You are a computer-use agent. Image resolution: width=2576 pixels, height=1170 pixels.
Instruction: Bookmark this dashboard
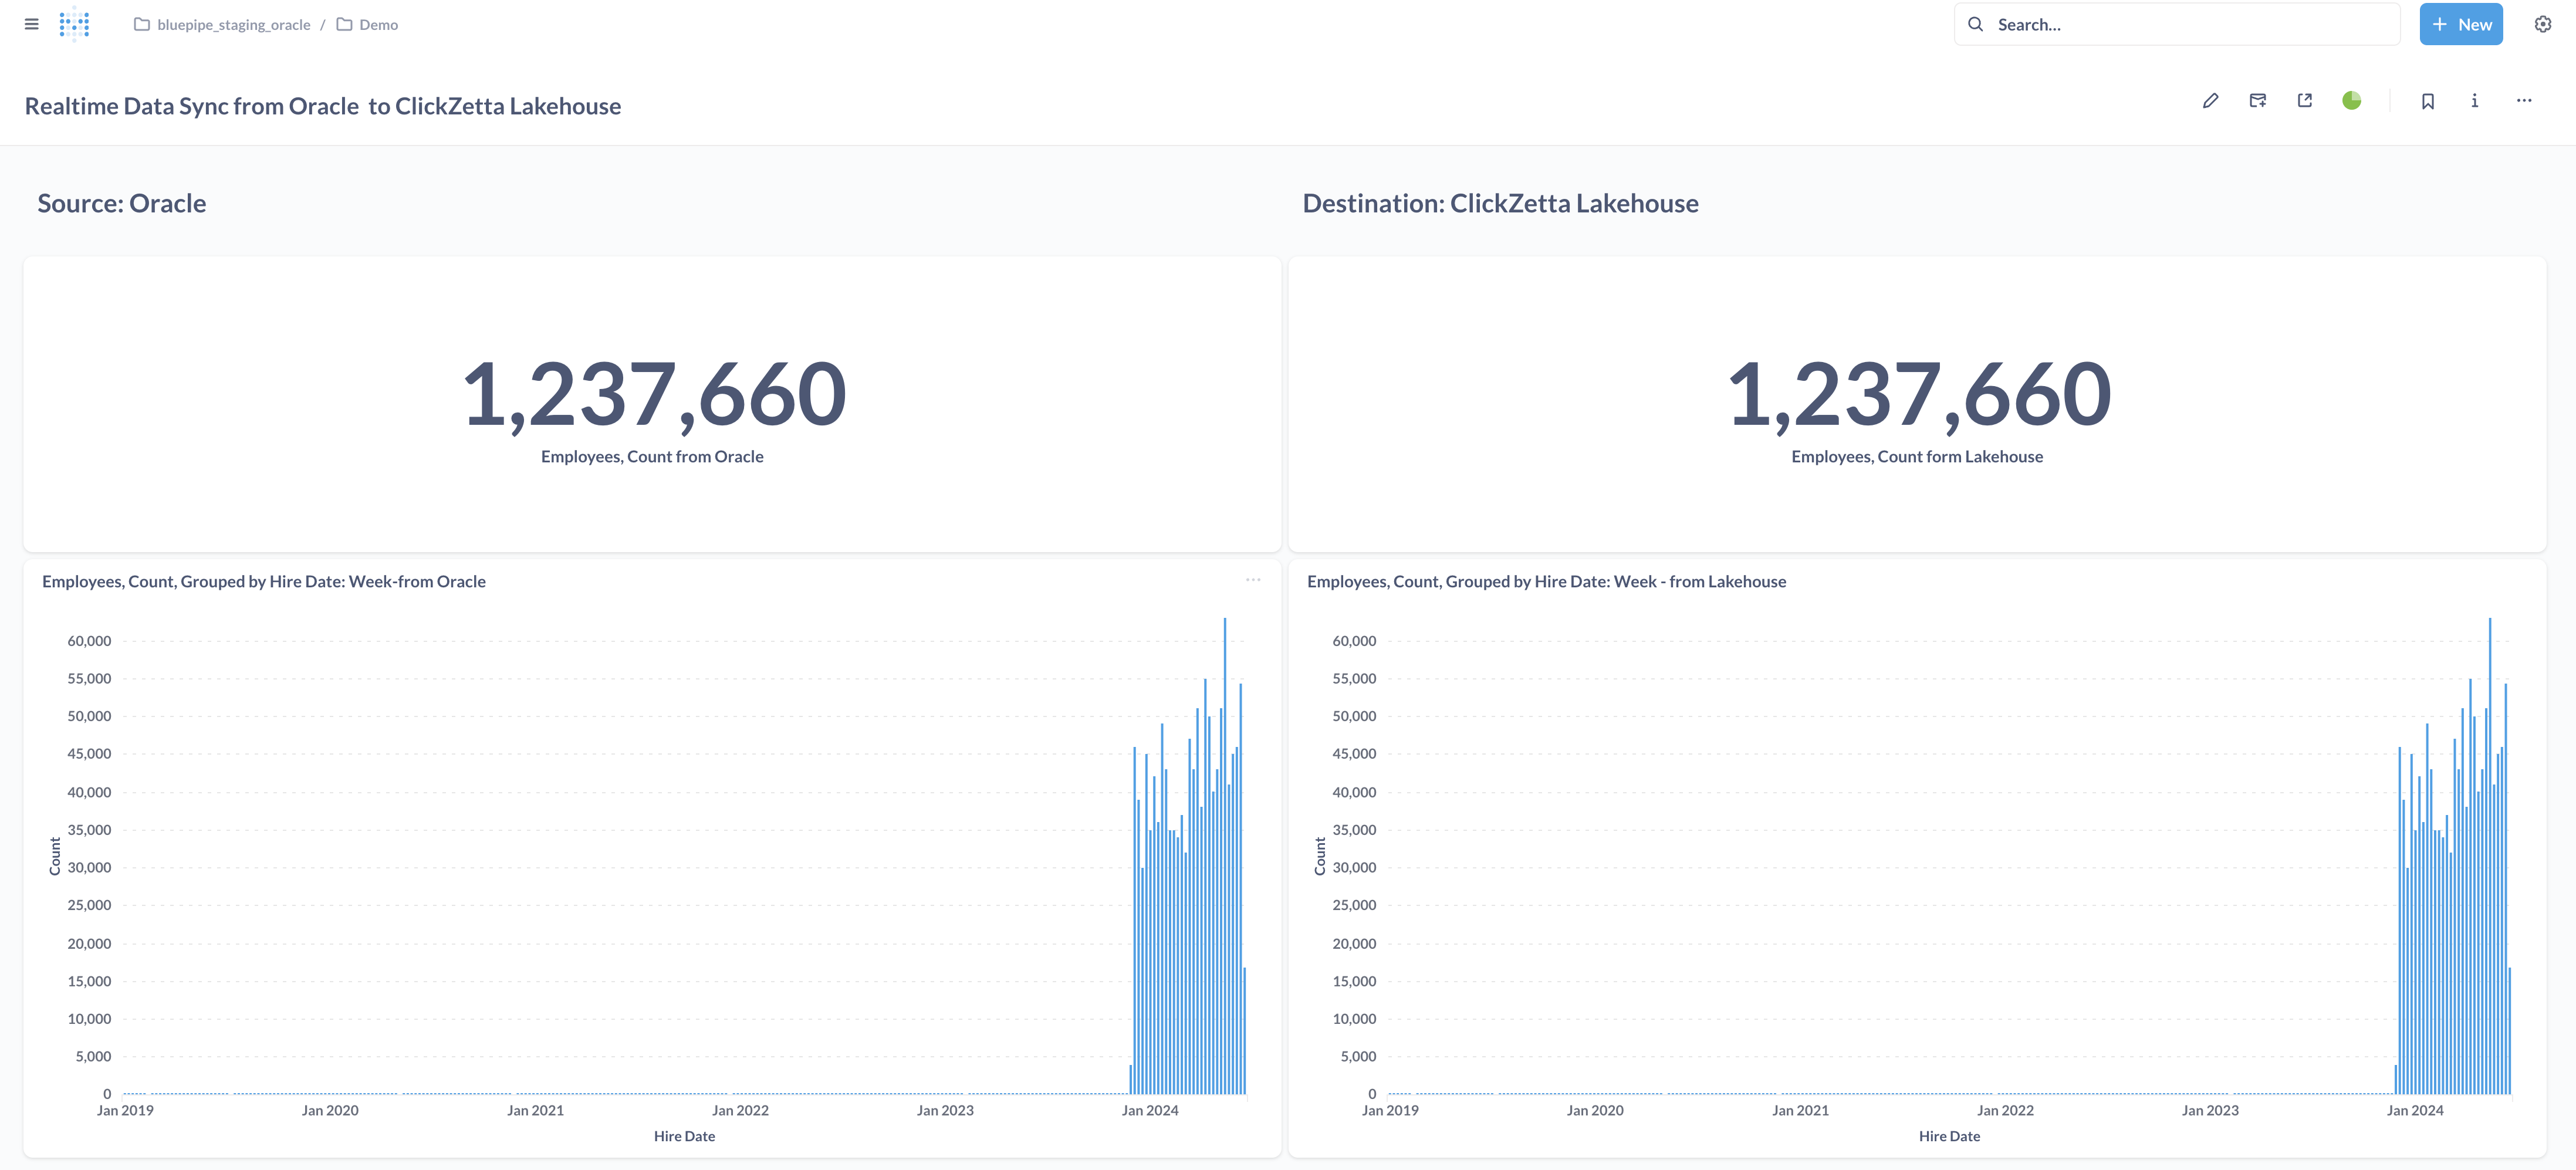[2427, 101]
